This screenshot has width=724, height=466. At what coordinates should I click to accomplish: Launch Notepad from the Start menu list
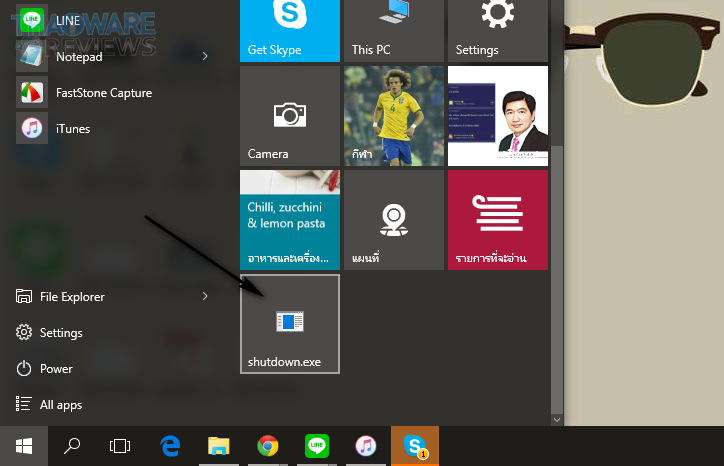(103, 56)
